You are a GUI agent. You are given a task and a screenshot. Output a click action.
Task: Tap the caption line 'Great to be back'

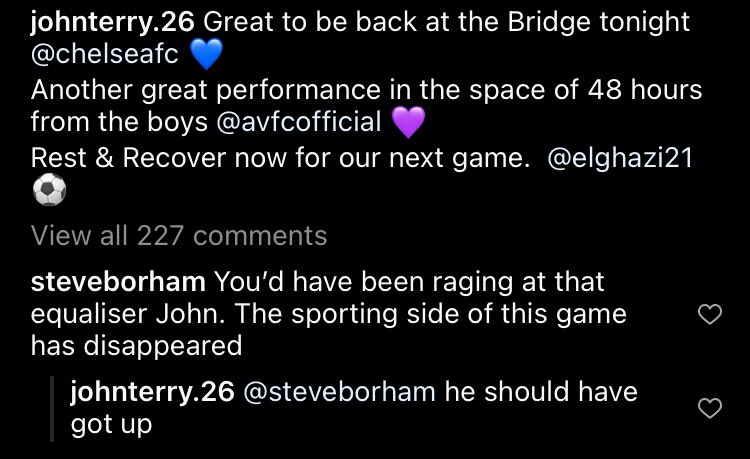361,38
